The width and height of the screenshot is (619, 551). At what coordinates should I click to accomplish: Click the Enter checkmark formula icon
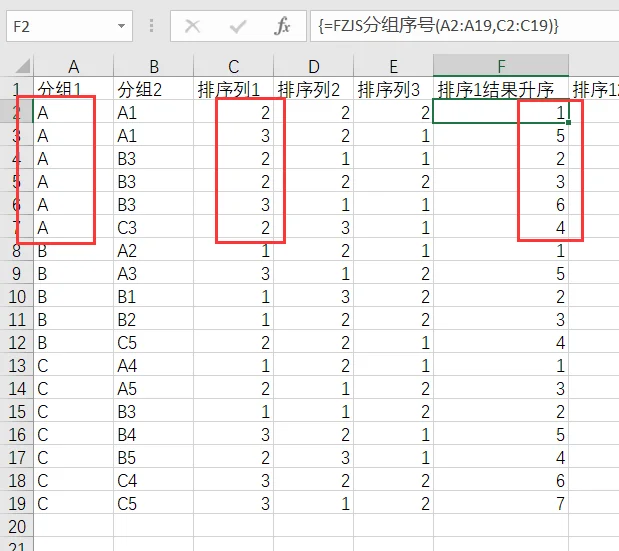point(238,26)
